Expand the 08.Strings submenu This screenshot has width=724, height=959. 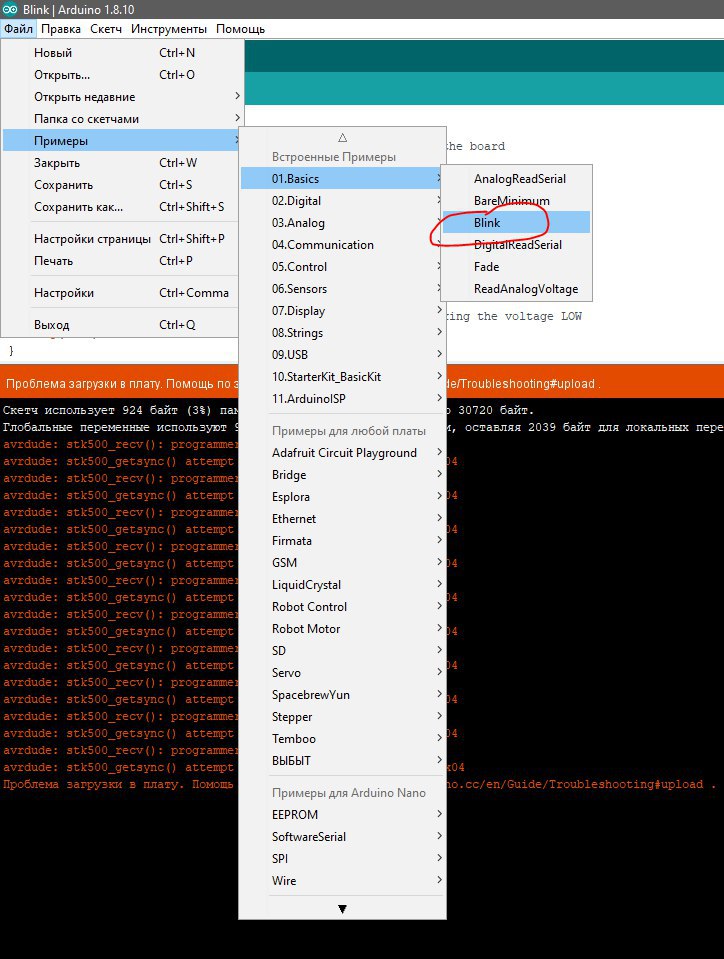tap(342, 333)
